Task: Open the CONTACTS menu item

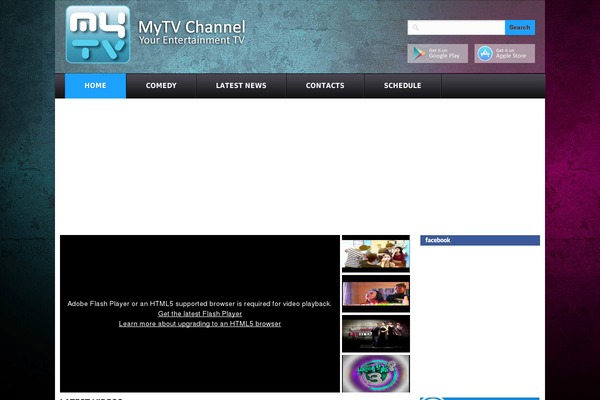Action: pyautogui.click(x=325, y=86)
